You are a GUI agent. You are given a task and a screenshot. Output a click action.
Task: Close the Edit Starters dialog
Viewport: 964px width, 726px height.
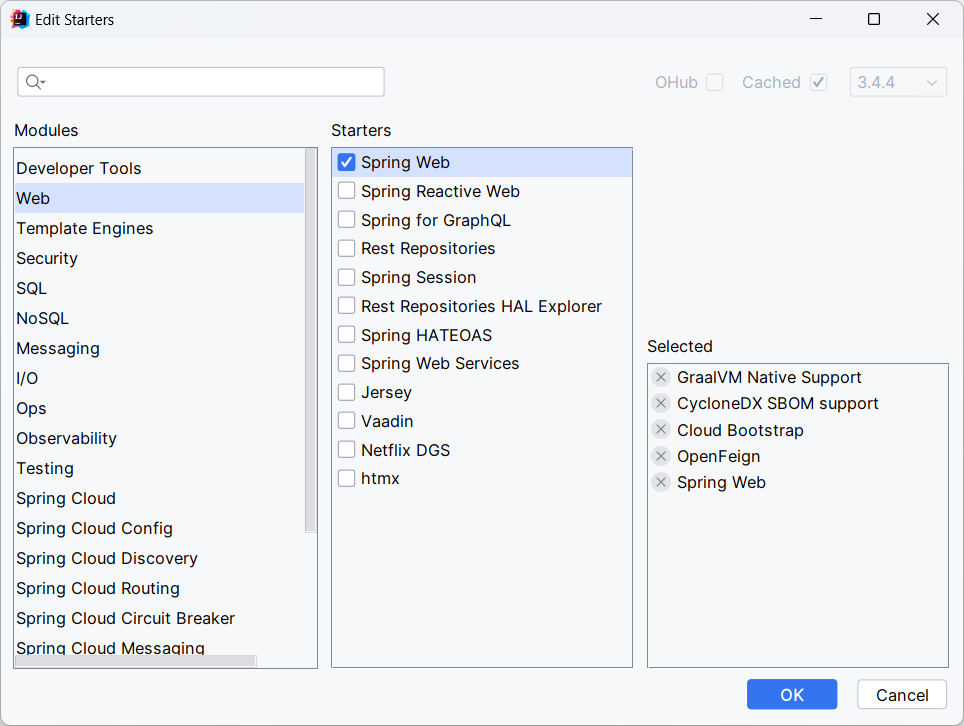933,19
